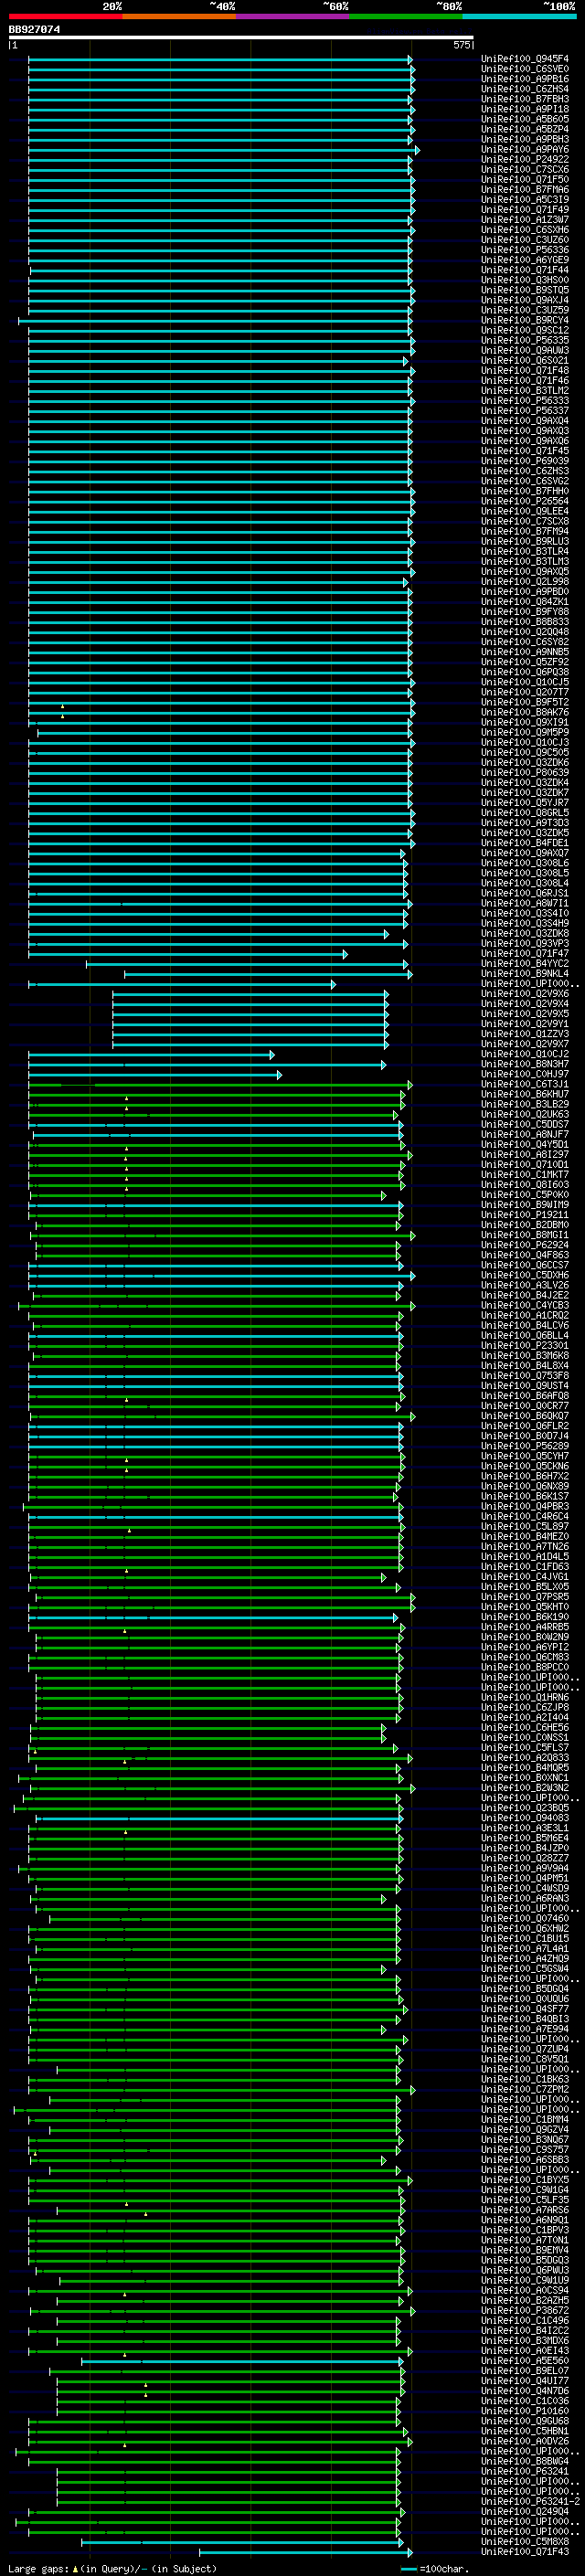The image size is (585, 2576).
Task: Select the UniRef100_A5E560 label
Action: 525,2360
